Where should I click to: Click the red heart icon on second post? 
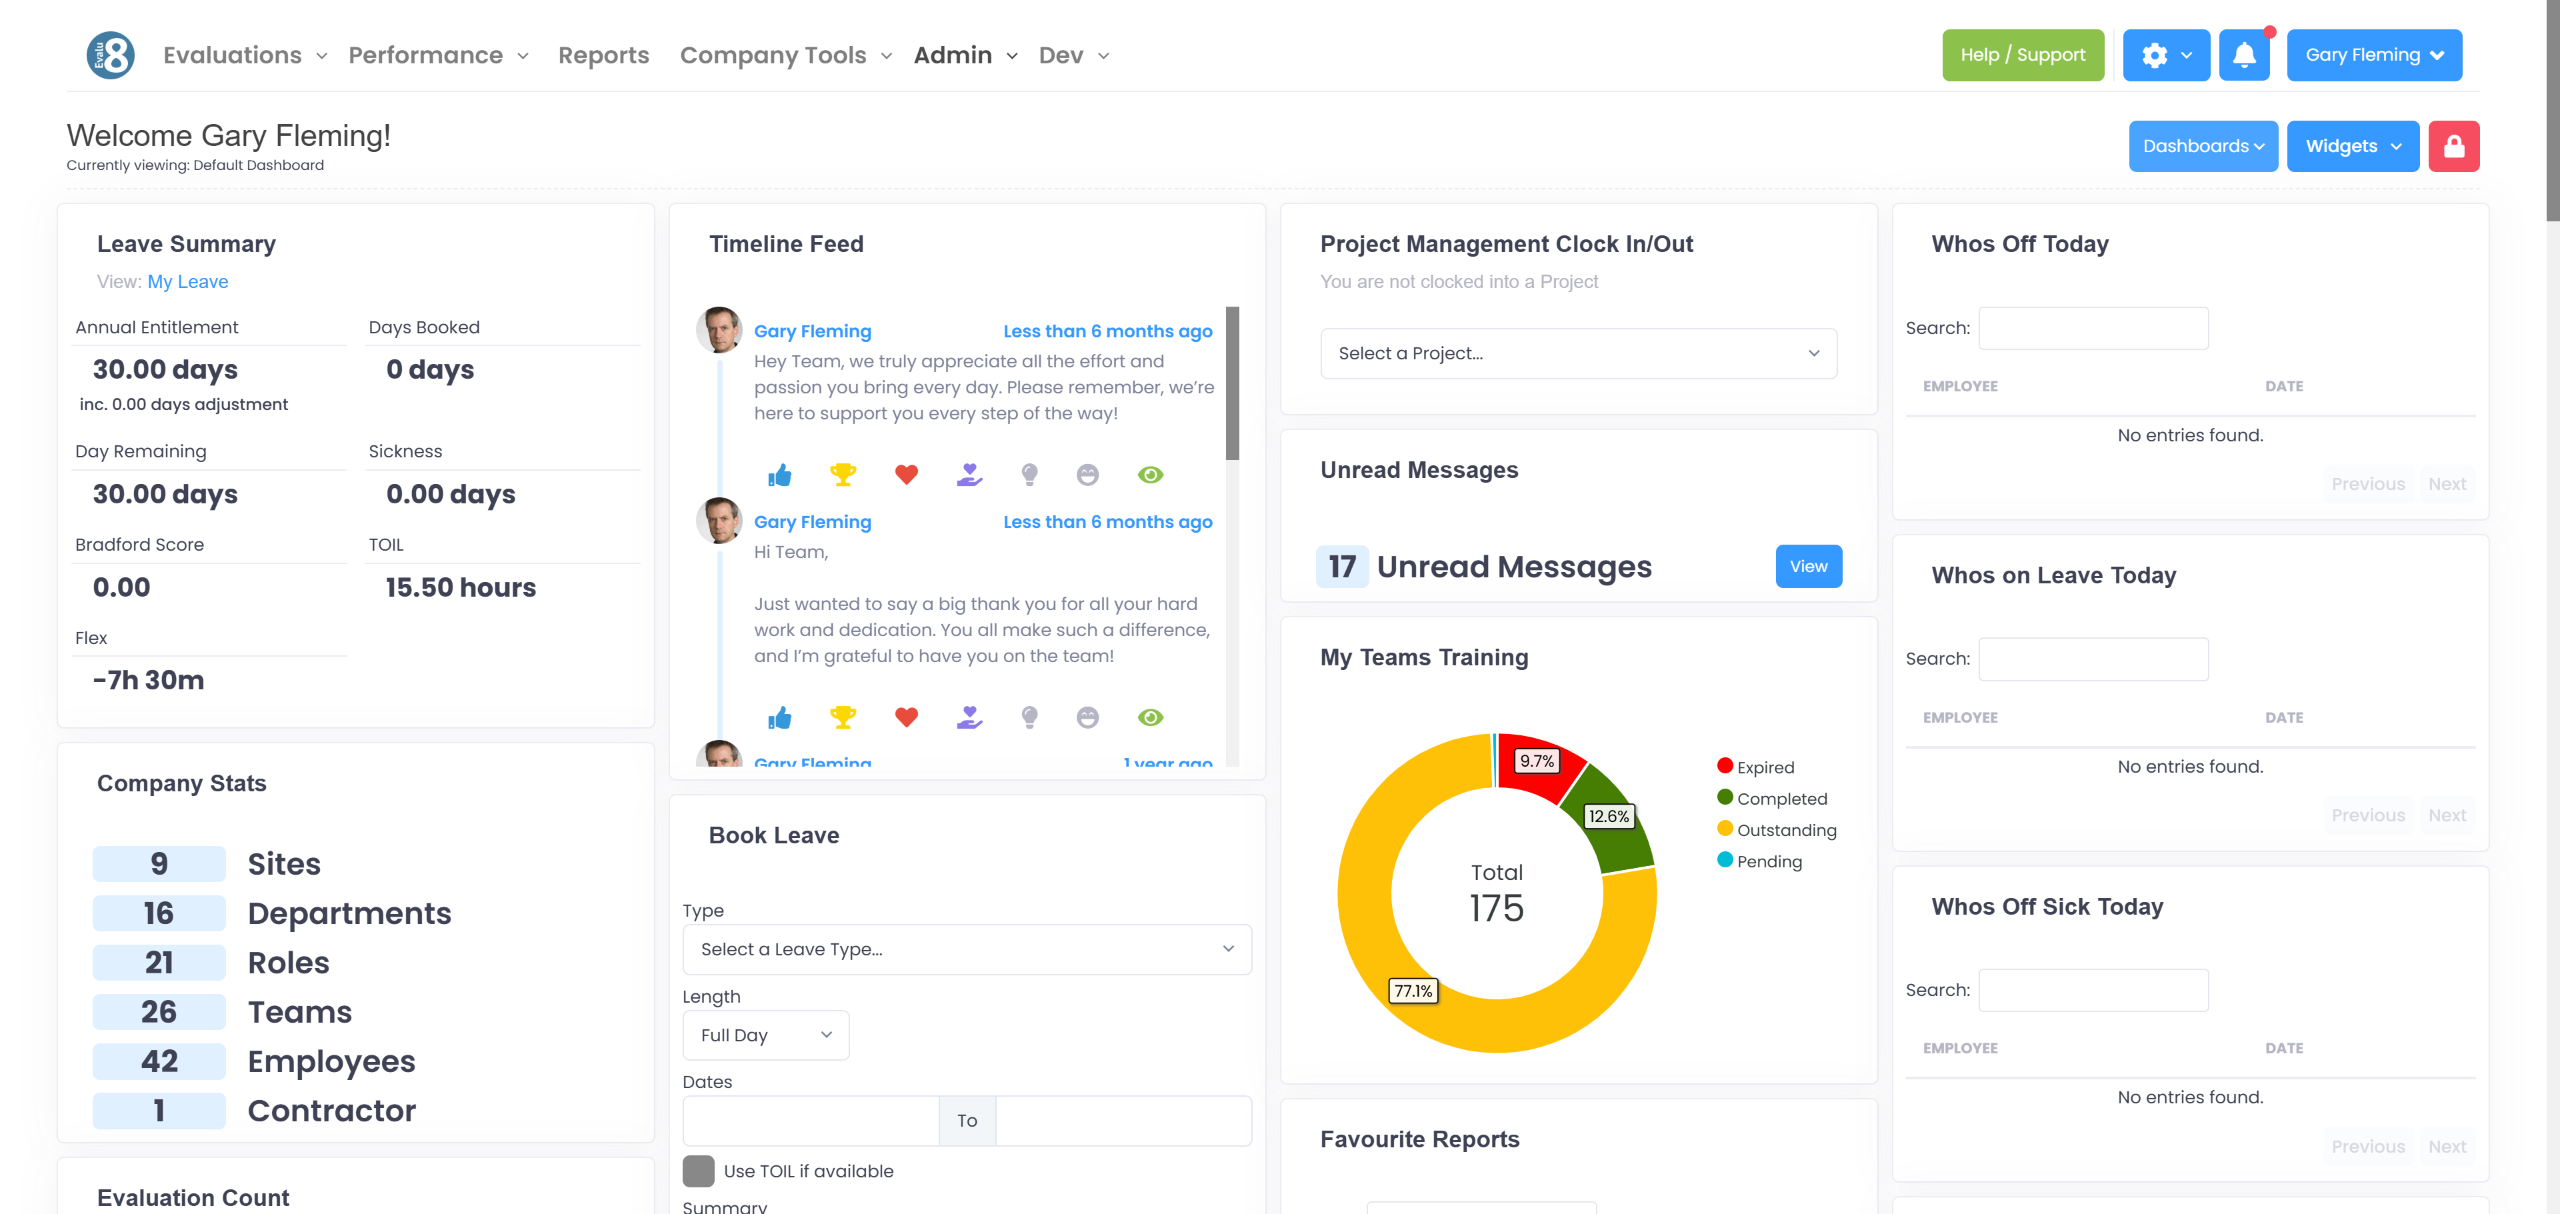point(906,717)
